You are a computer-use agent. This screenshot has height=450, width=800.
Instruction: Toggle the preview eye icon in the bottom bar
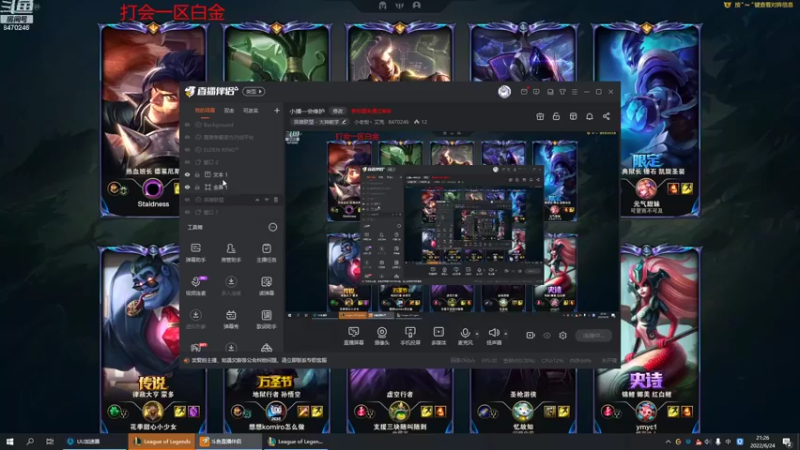coord(547,335)
